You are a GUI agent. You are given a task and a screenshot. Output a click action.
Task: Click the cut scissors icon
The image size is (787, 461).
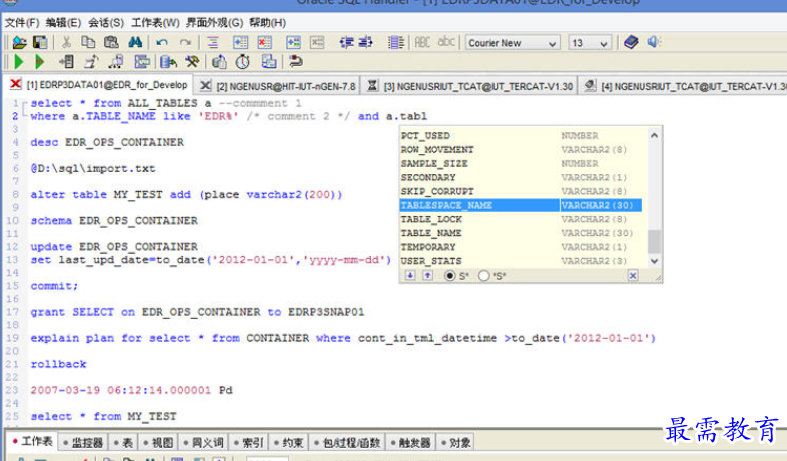[66, 43]
